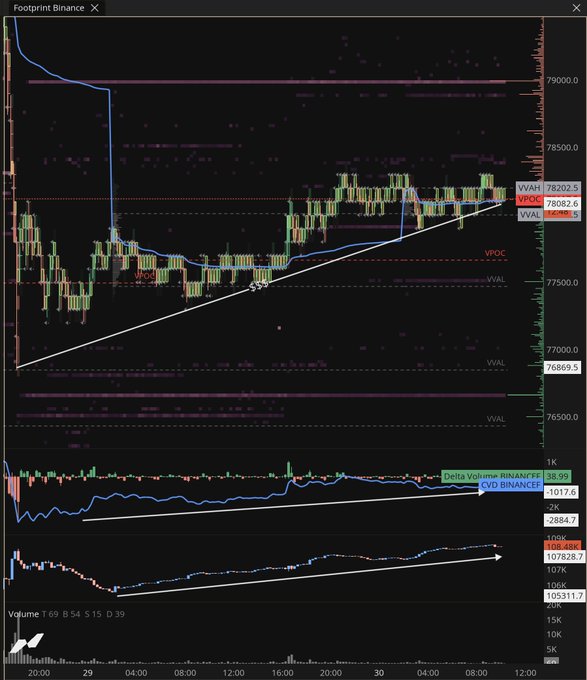Click the 76869.5 price marker
The width and height of the screenshot is (587, 680).
[562, 367]
